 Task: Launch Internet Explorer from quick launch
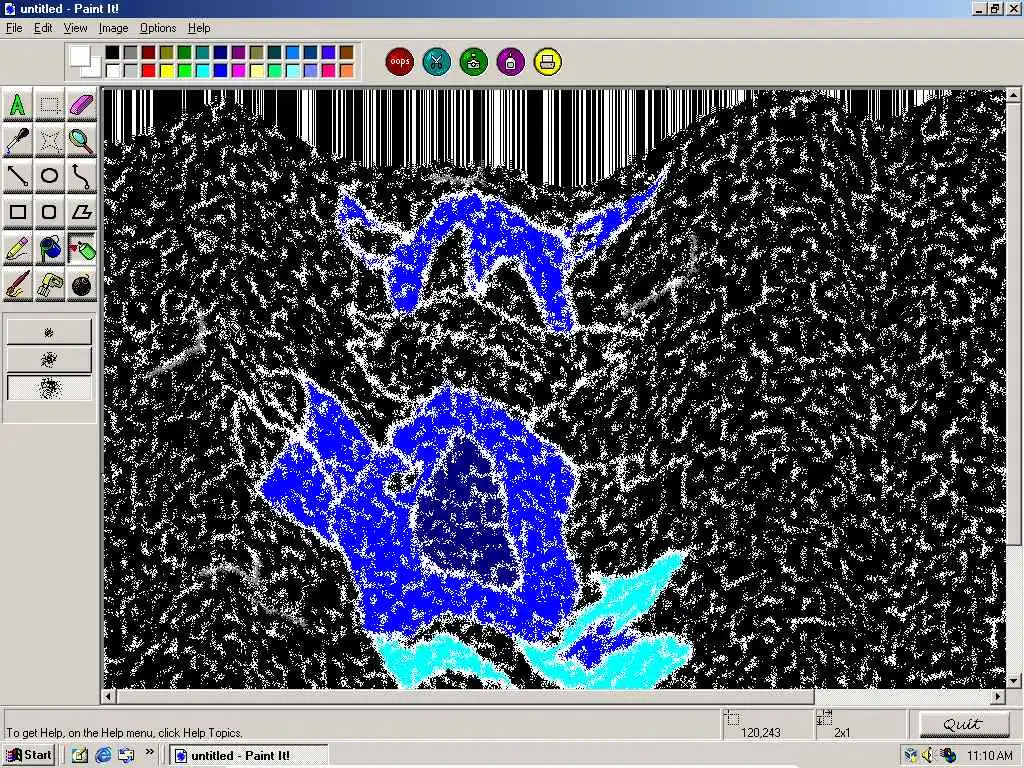pyautogui.click(x=103, y=756)
